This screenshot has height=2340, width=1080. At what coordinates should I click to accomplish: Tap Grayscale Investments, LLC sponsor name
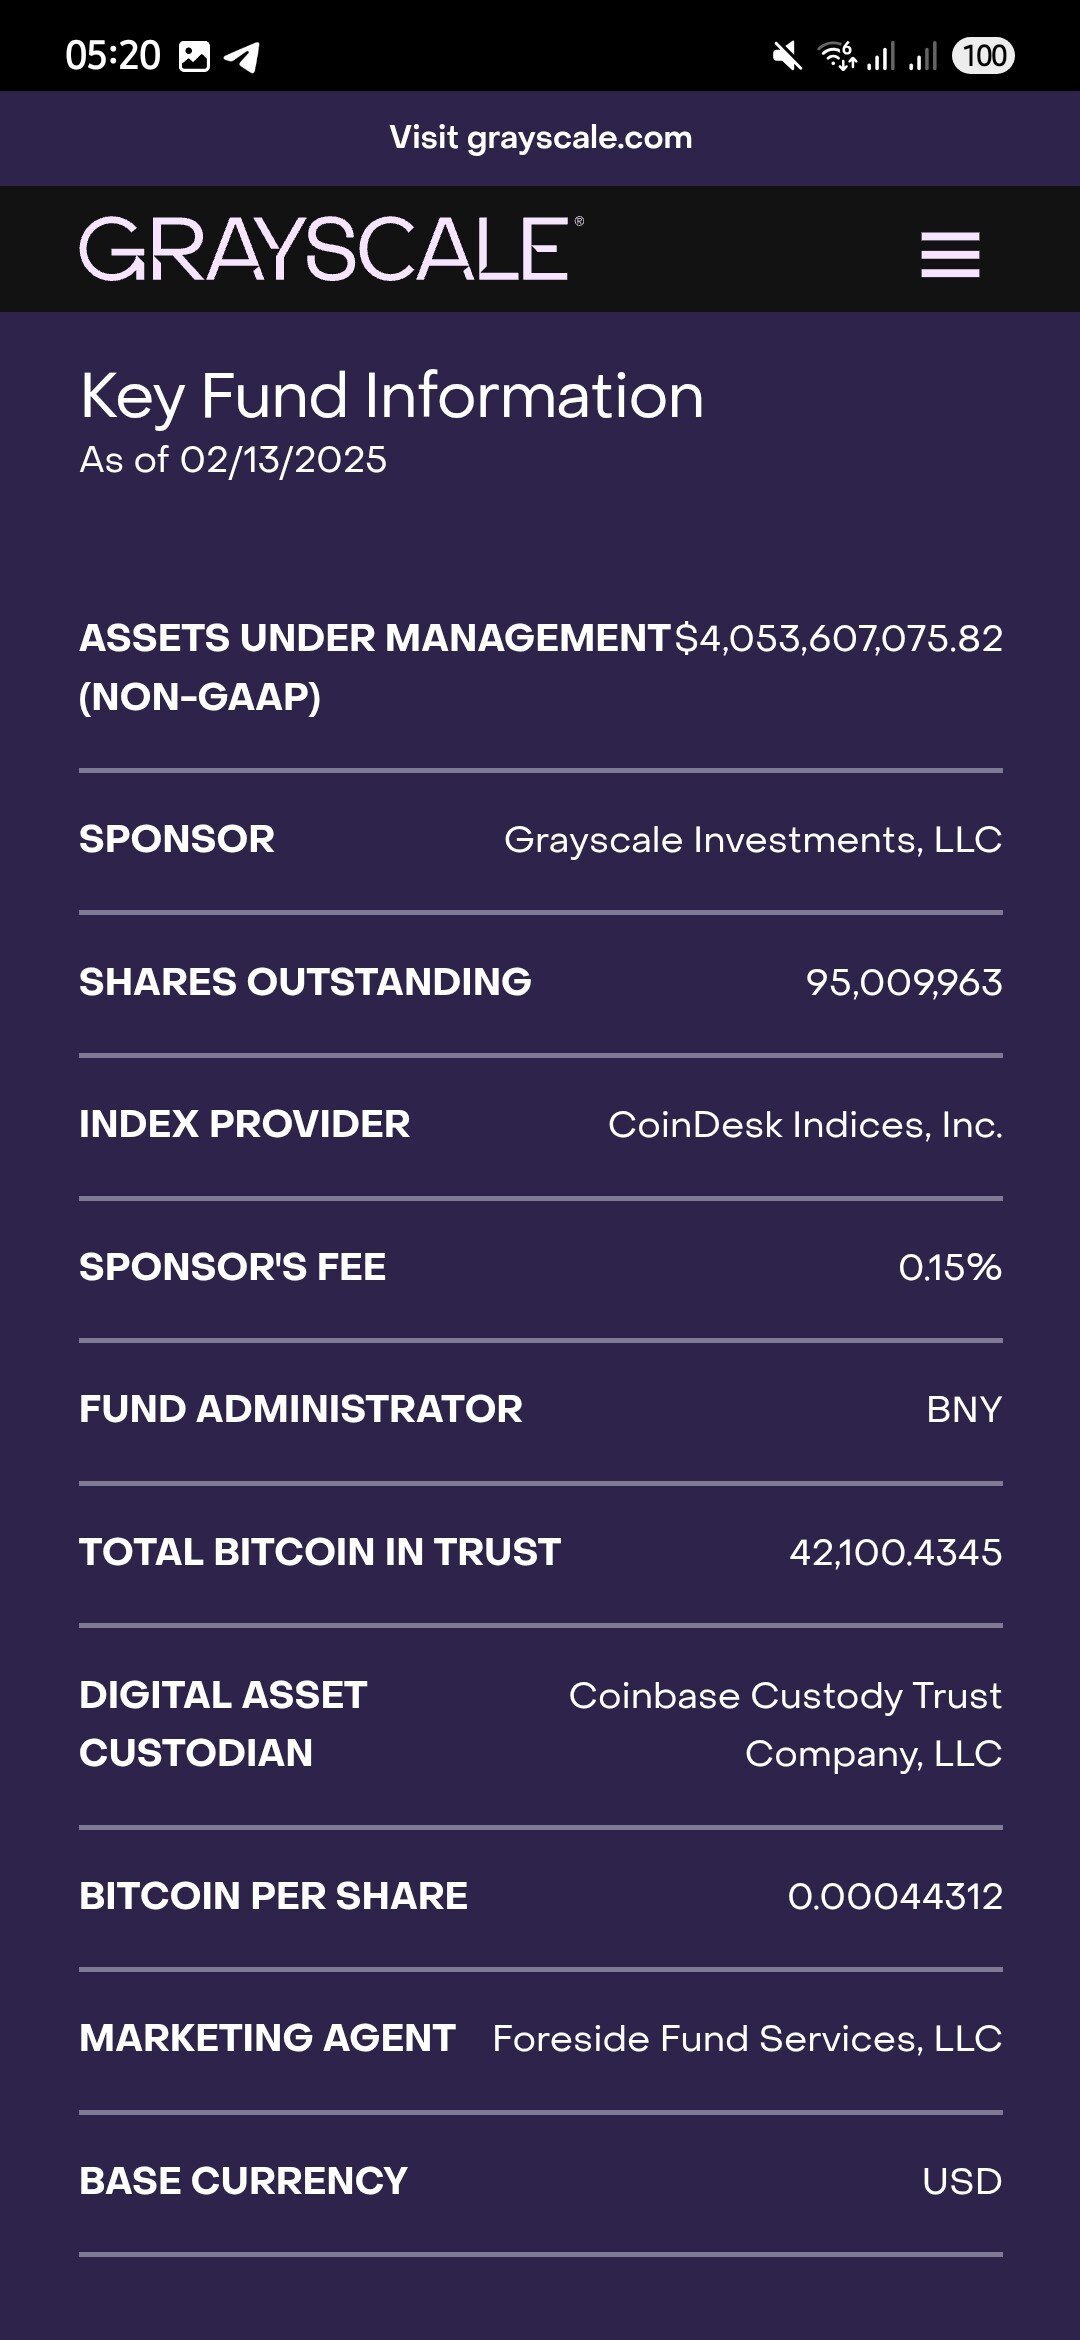click(752, 840)
